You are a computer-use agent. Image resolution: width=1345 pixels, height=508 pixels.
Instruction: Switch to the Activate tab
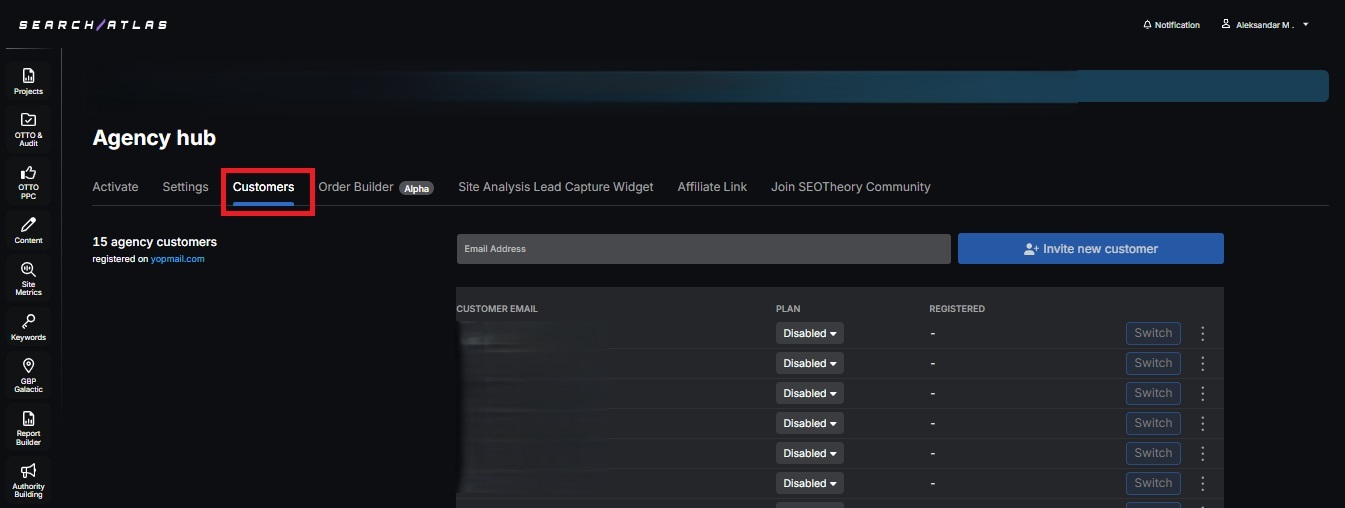[x=115, y=187]
